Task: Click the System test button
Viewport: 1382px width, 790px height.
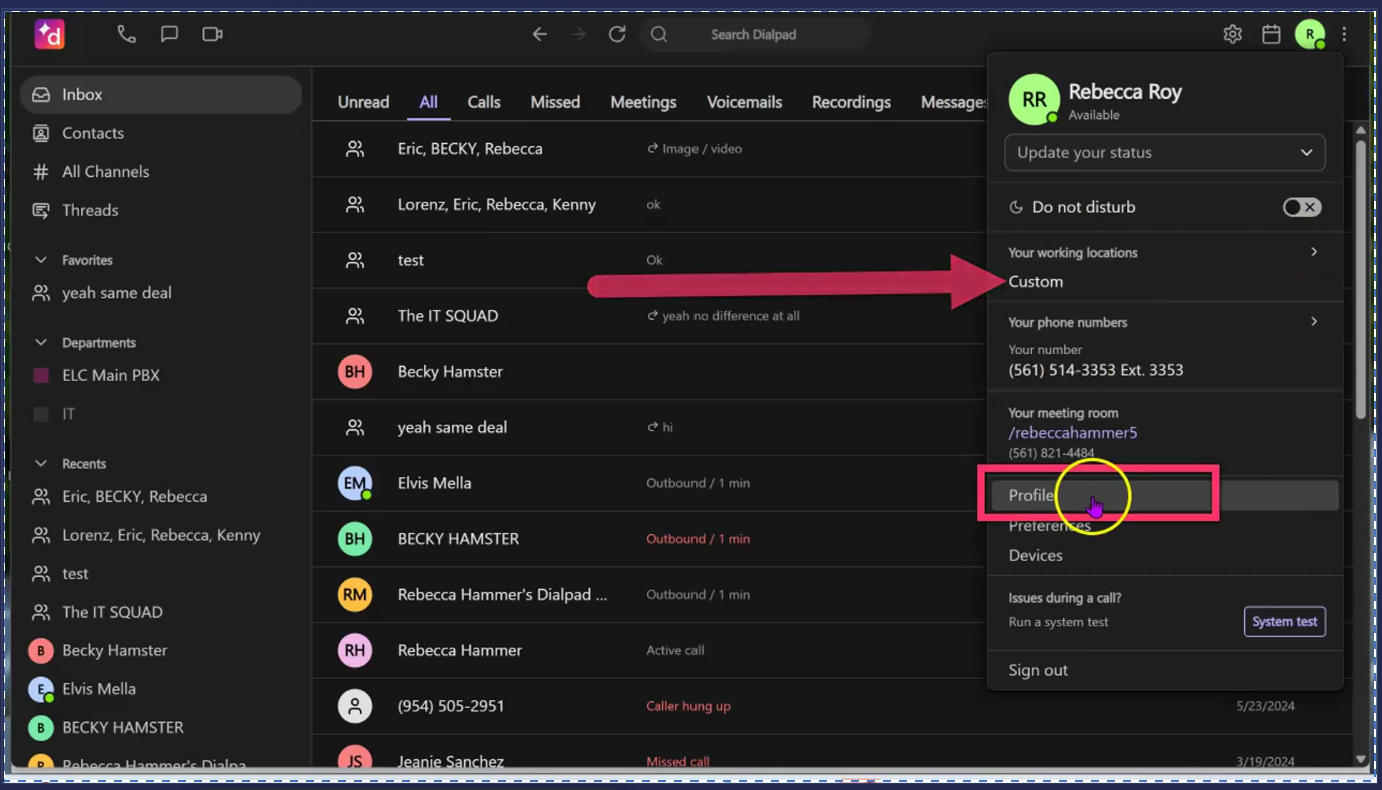Action: click(x=1284, y=621)
